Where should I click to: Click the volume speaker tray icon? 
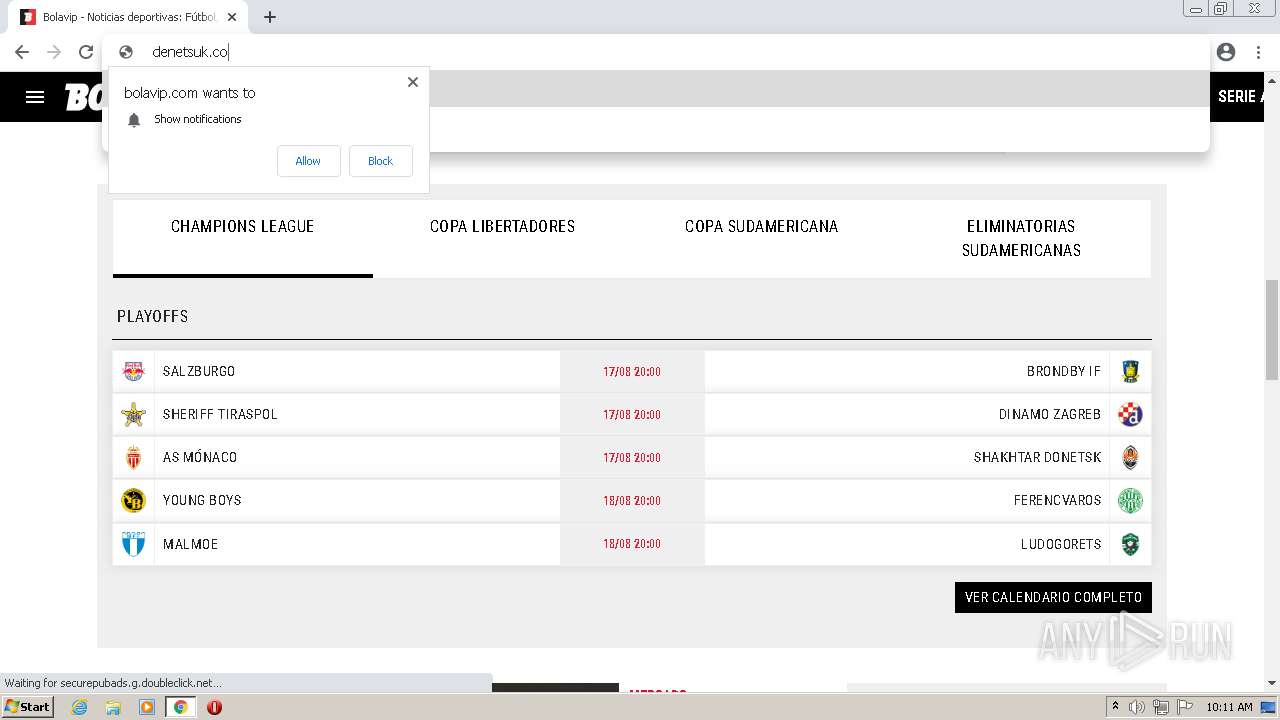coord(1137,707)
